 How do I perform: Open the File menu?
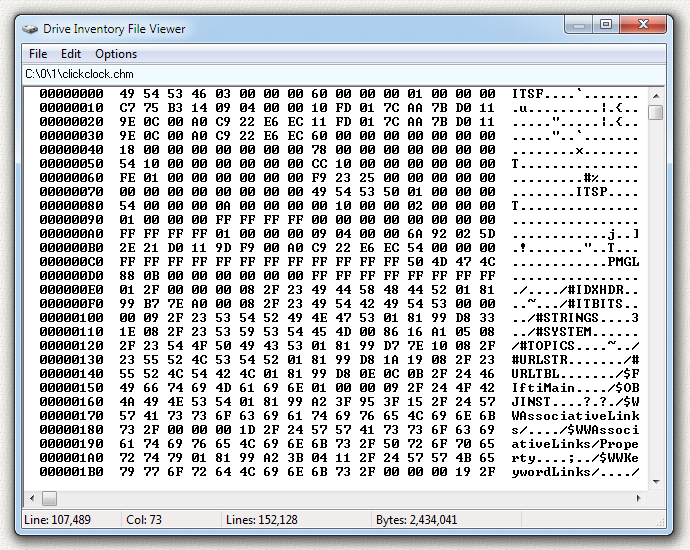point(38,54)
